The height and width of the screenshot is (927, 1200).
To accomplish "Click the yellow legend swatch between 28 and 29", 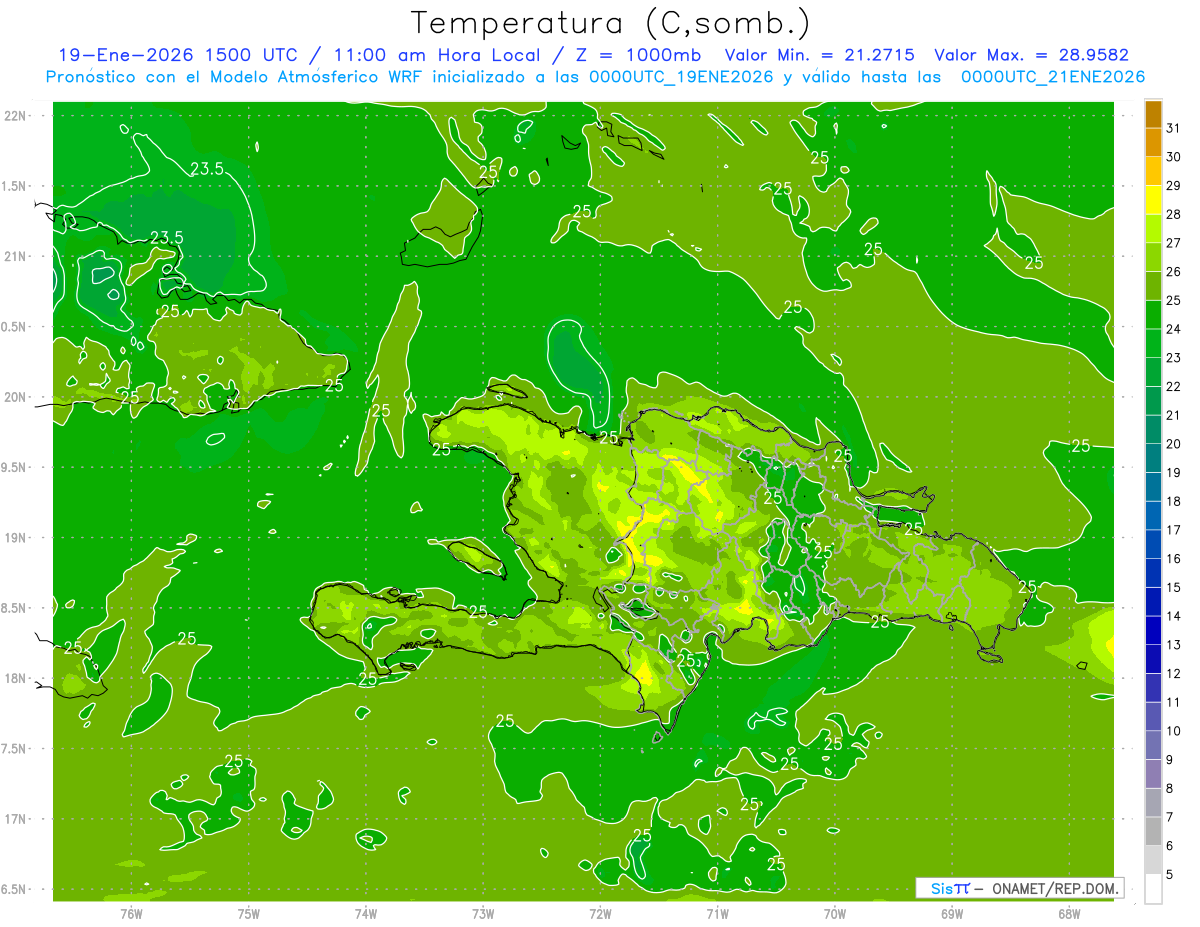I will (1153, 200).
